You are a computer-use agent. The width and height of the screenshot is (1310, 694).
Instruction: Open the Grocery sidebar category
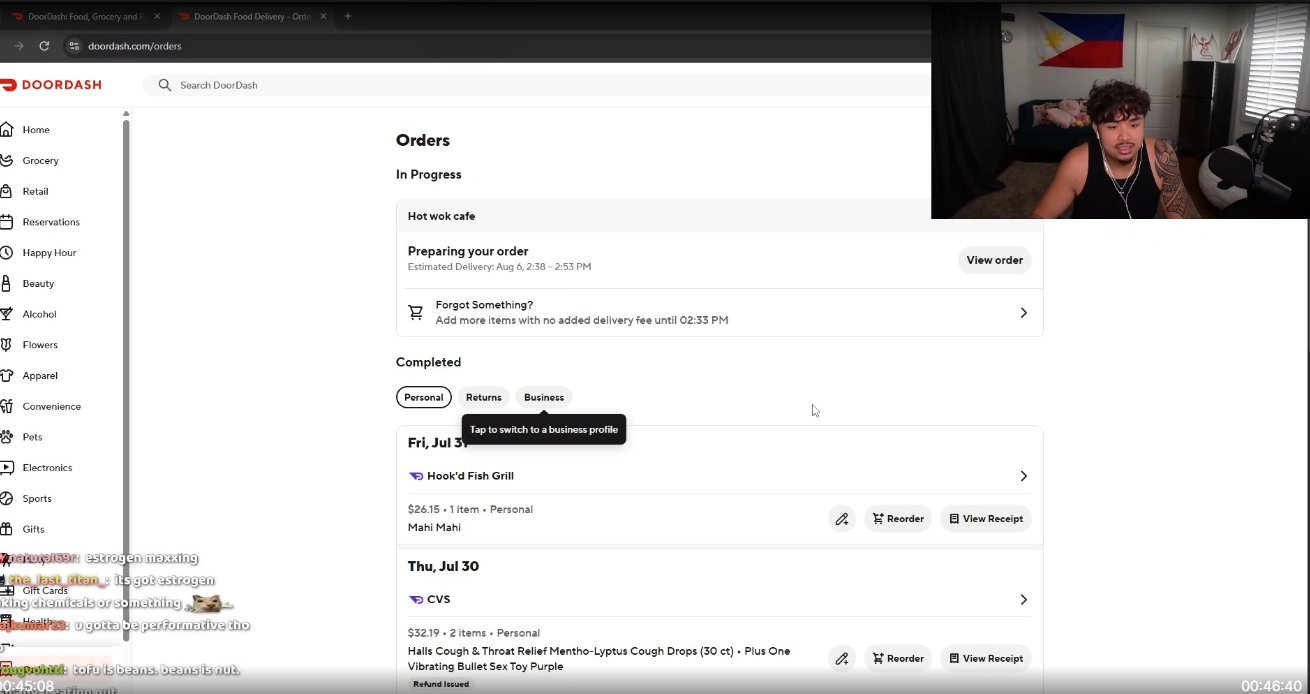point(40,160)
